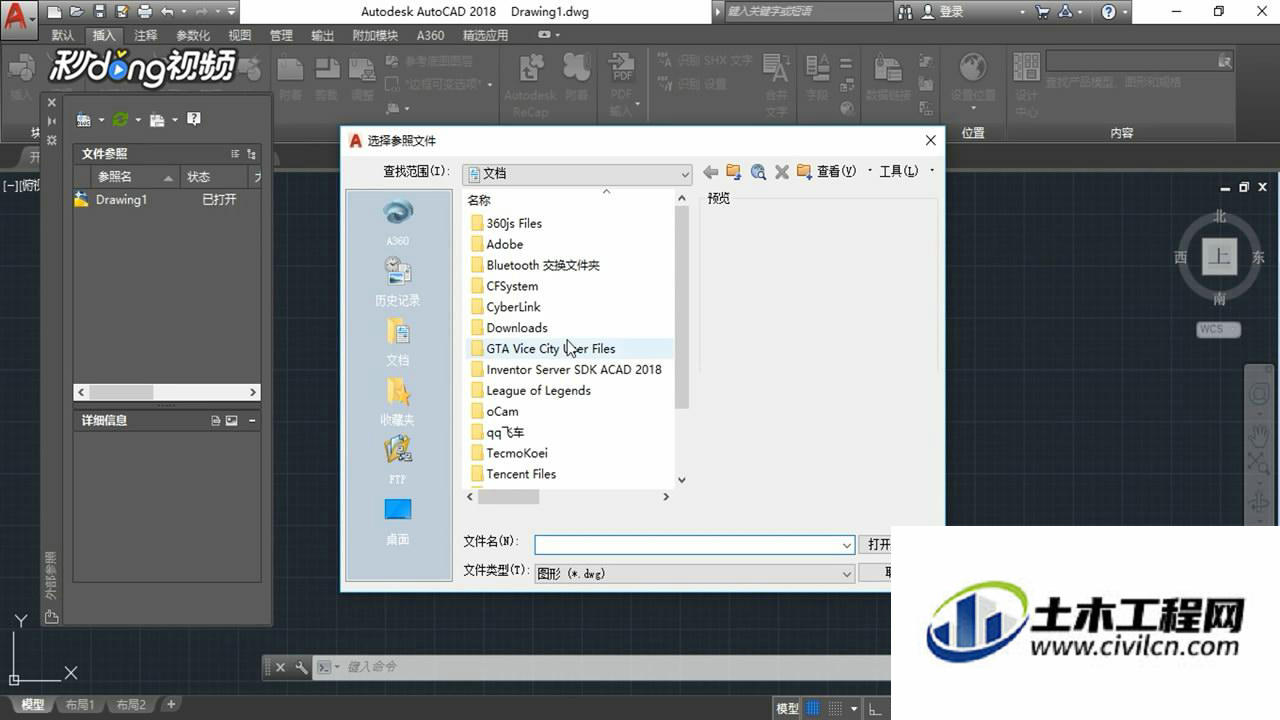This screenshot has width=1280, height=720.
Task: Click the 打开 button in dialog
Action: (x=876, y=545)
